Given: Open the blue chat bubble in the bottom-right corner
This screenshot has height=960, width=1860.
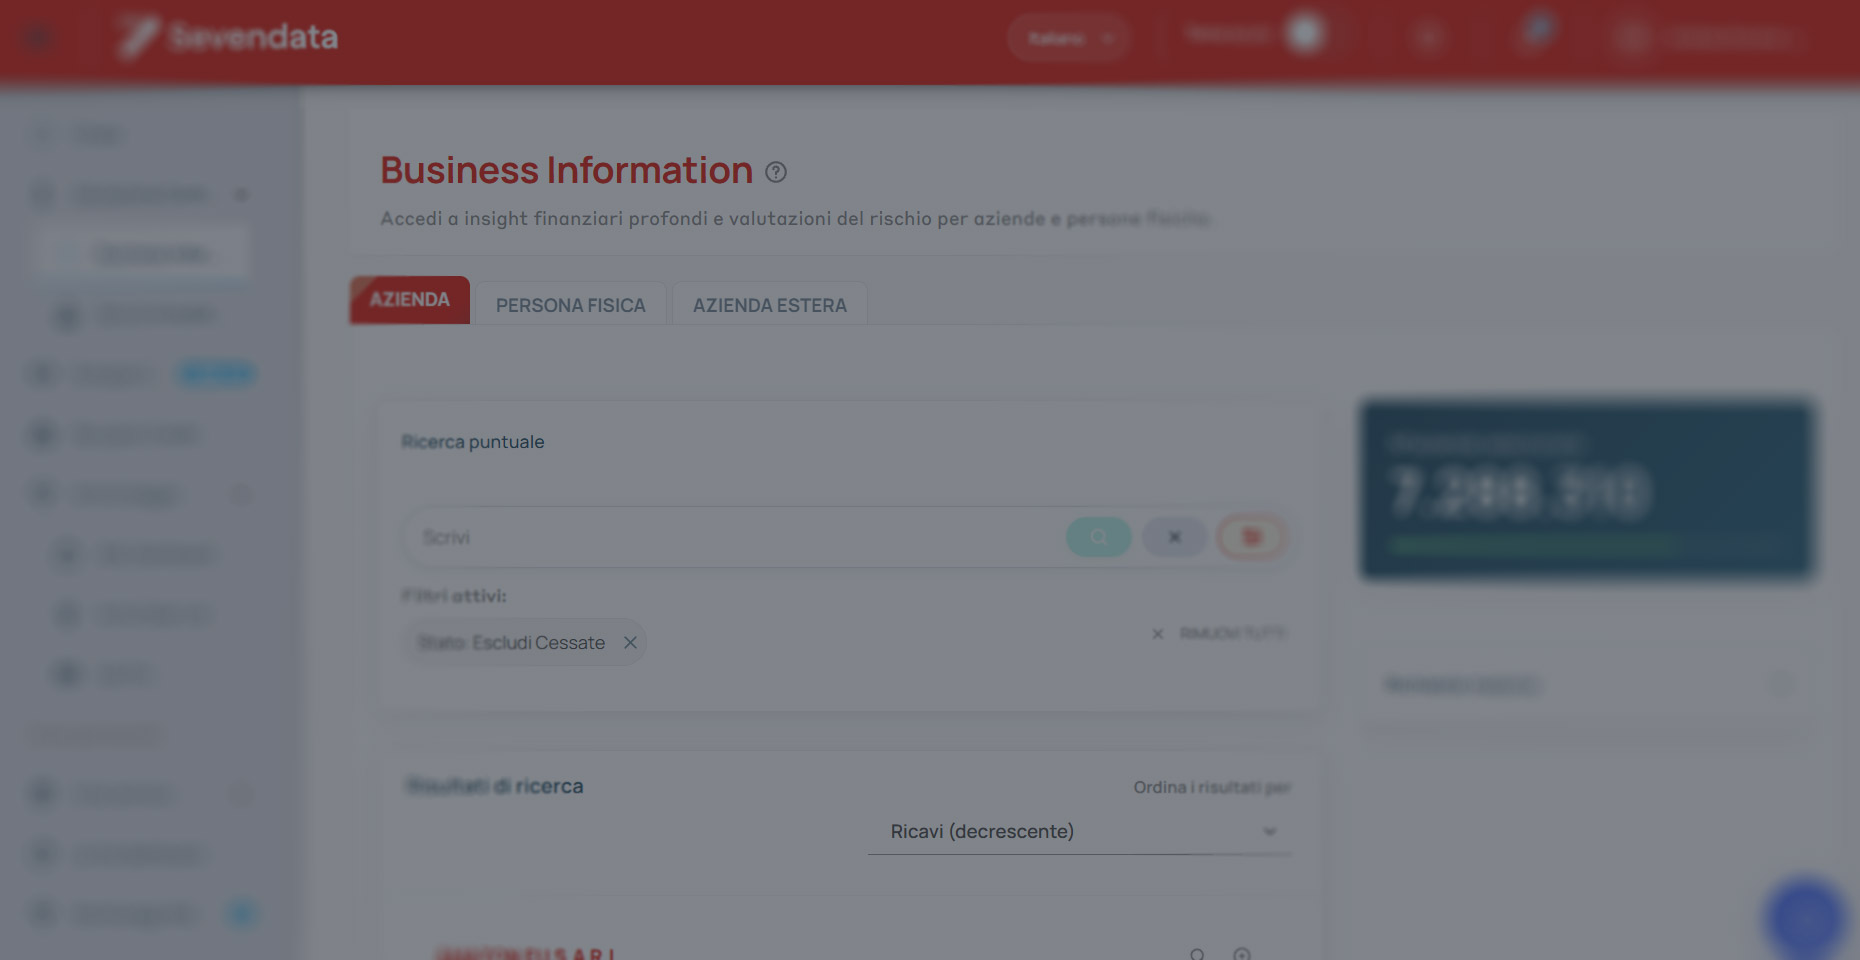Looking at the screenshot, I should tap(1805, 918).
